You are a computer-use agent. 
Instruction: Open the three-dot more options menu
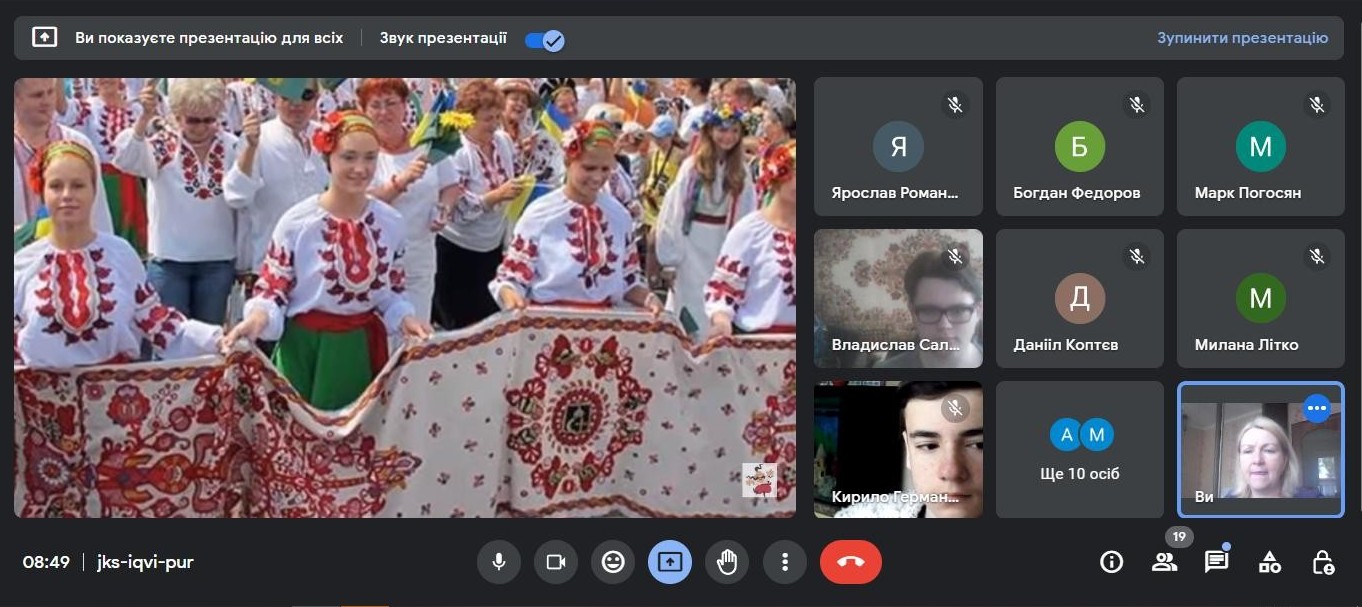tap(785, 562)
